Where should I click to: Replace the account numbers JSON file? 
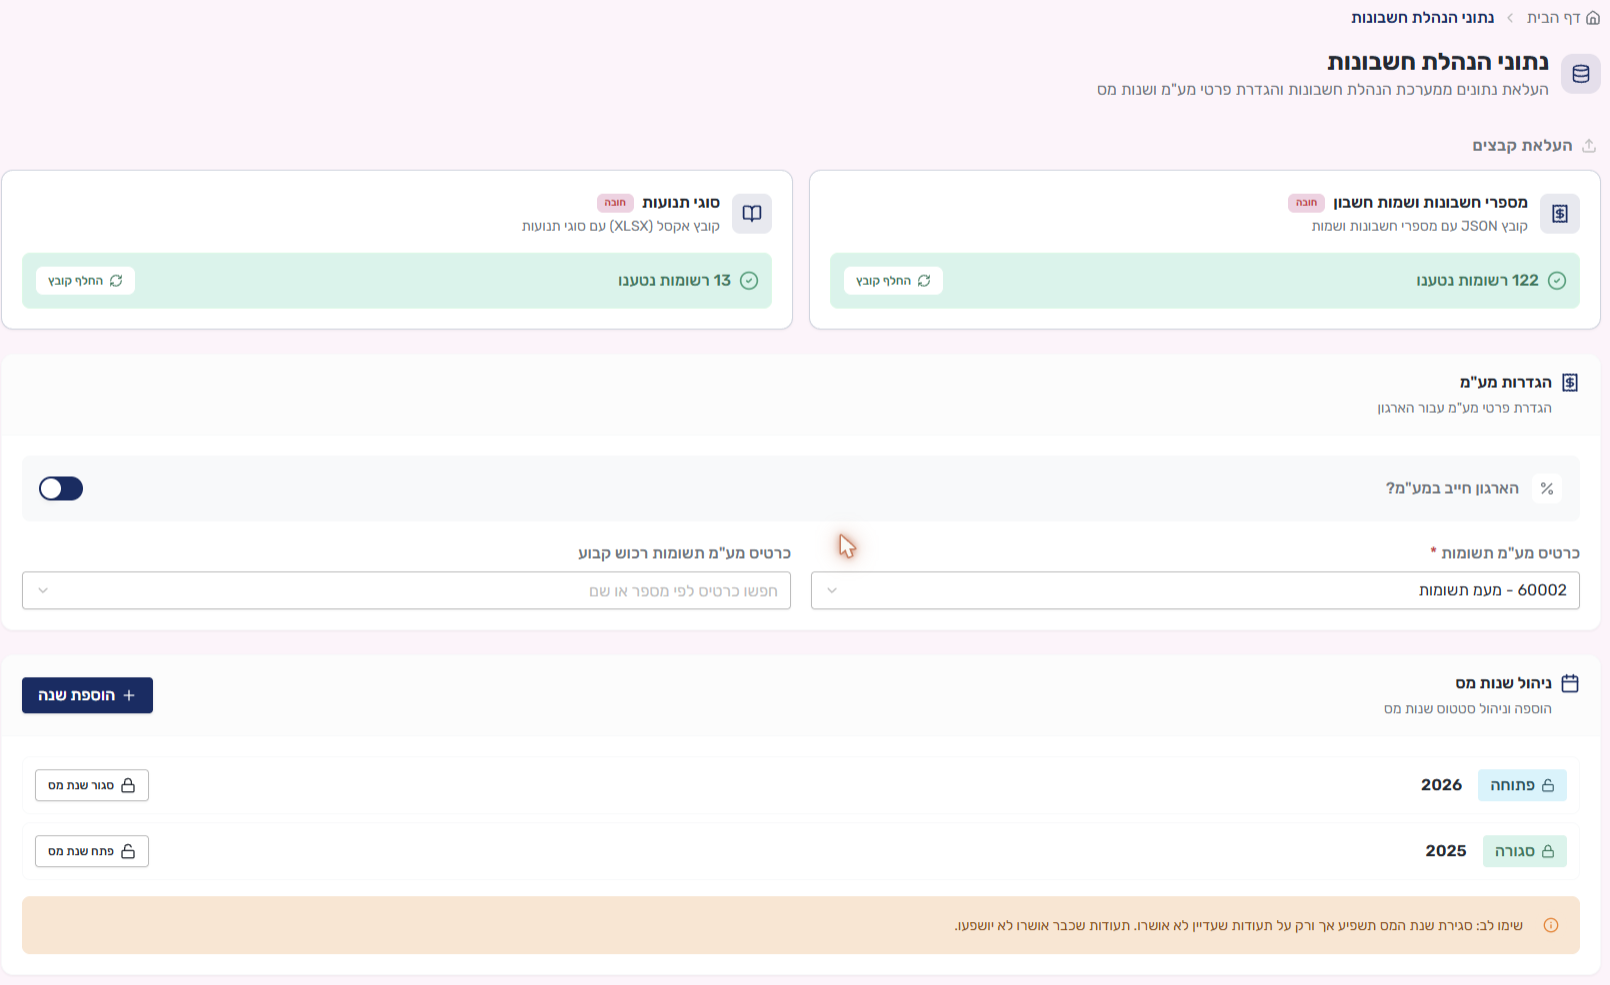click(x=893, y=281)
